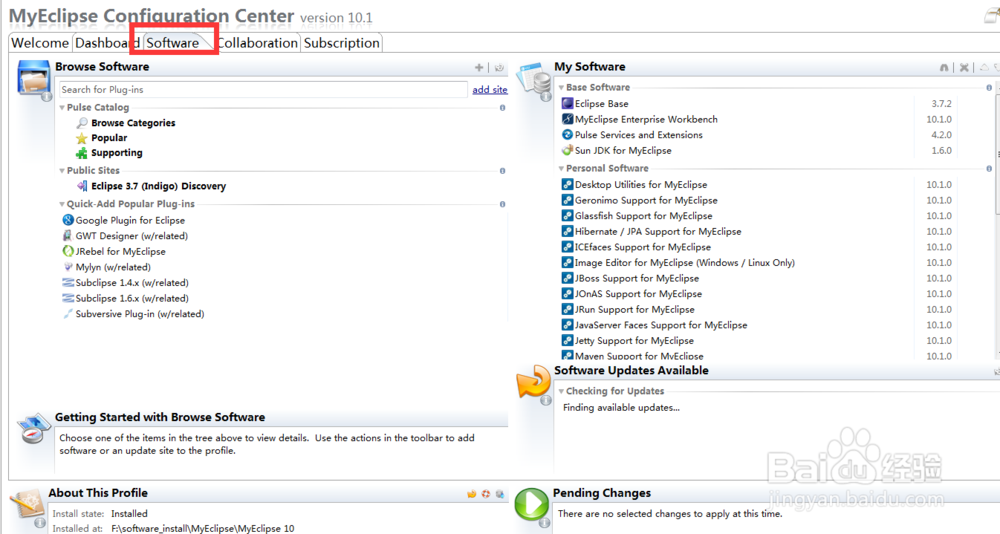Click info marker beside Public Sites header
Image resolution: width=1000 pixels, height=534 pixels.
[503, 171]
